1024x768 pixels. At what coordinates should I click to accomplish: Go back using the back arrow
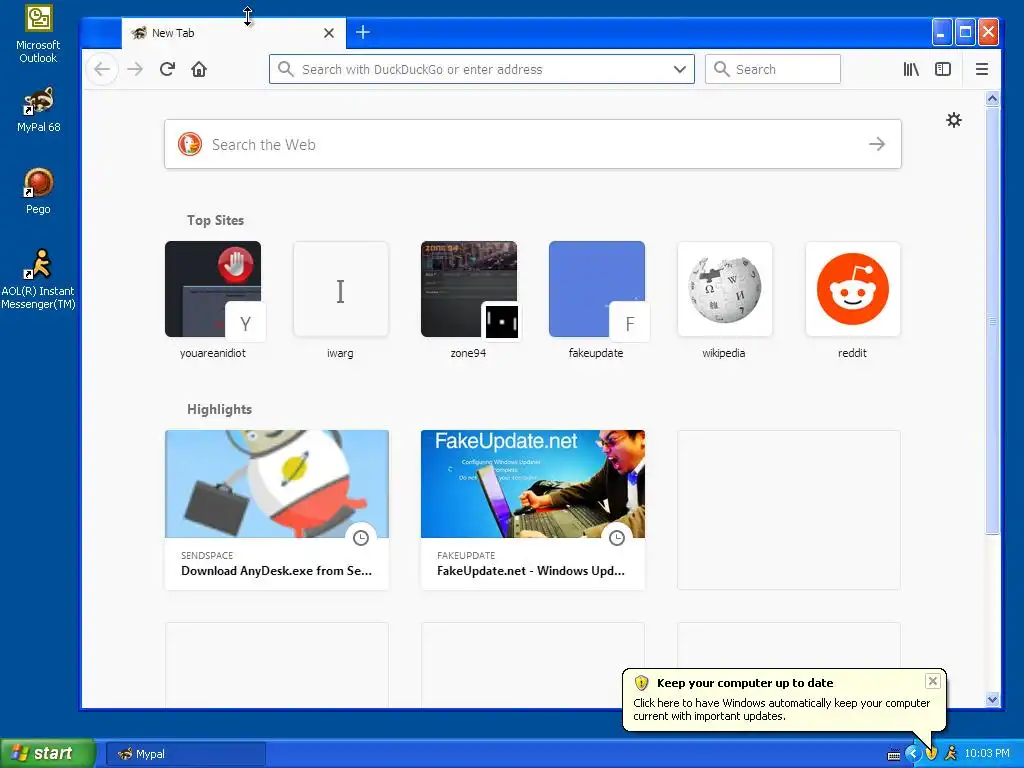(102, 69)
